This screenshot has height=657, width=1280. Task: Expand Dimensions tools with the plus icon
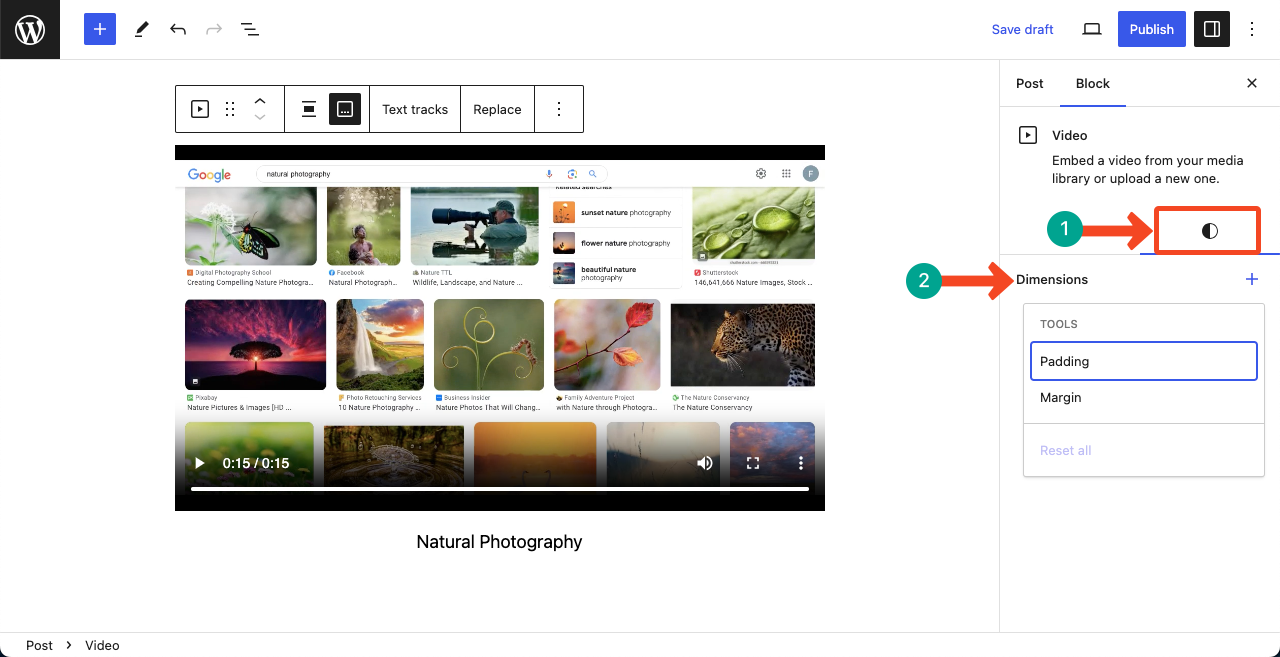(x=1251, y=279)
